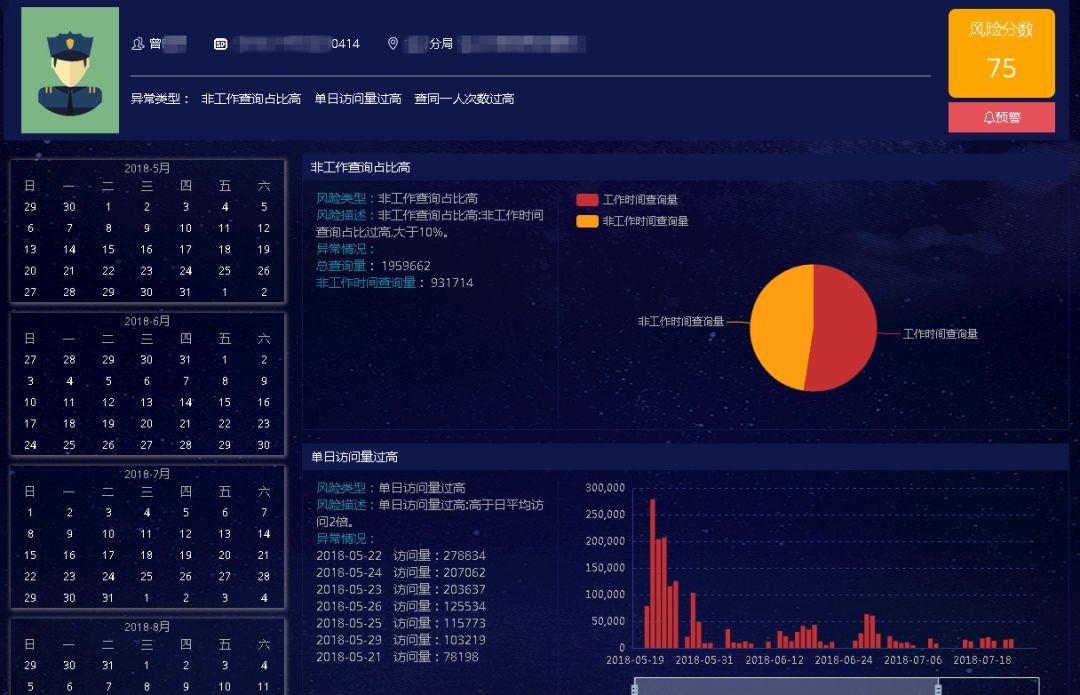Click the 单日访问量过高 panel title bar
Image resolution: width=1080 pixels, height=695 pixels.
685,457
